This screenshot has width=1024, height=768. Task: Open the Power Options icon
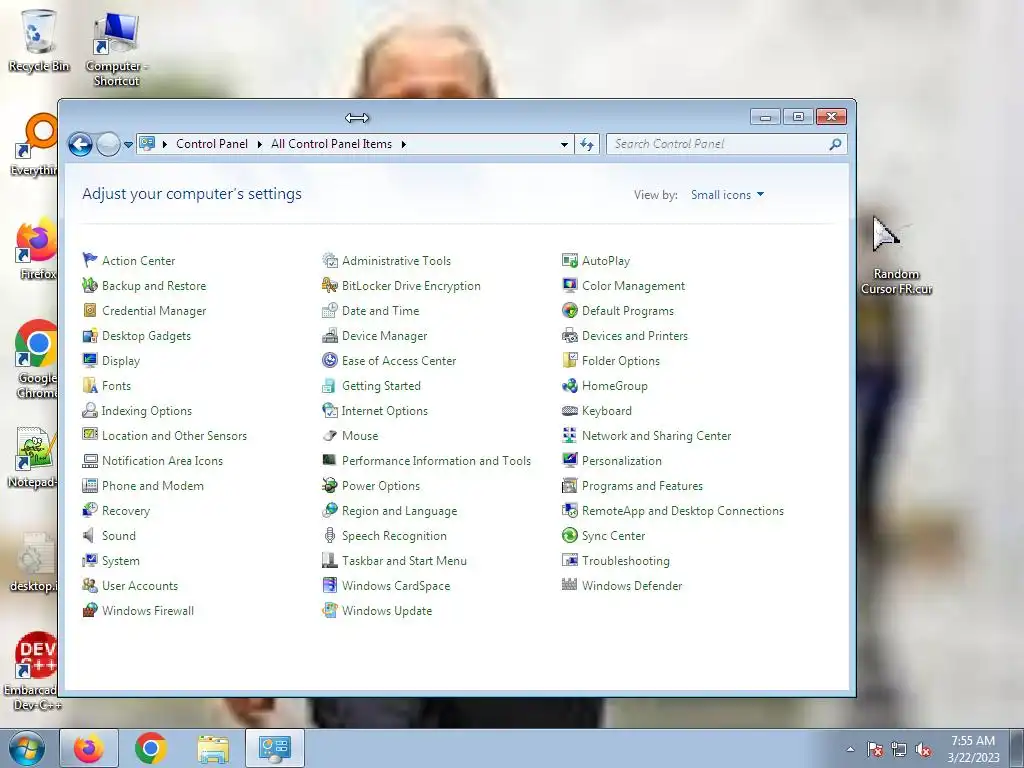pyautogui.click(x=330, y=485)
